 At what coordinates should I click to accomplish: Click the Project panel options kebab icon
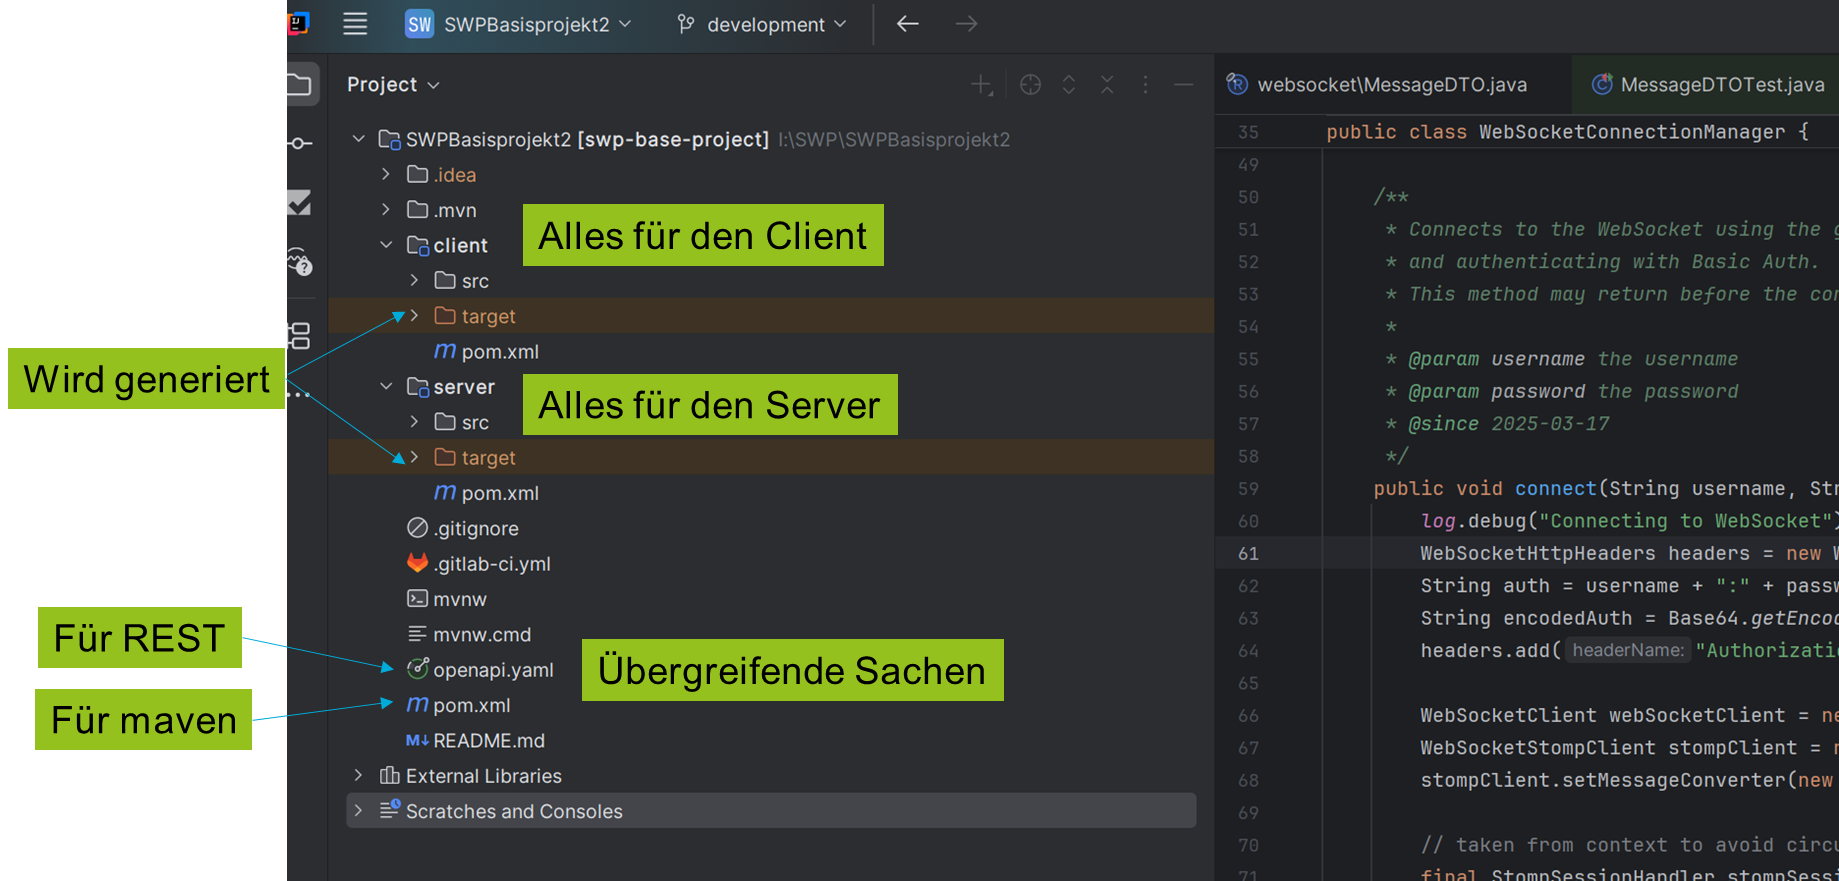pyautogui.click(x=1145, y=85)
